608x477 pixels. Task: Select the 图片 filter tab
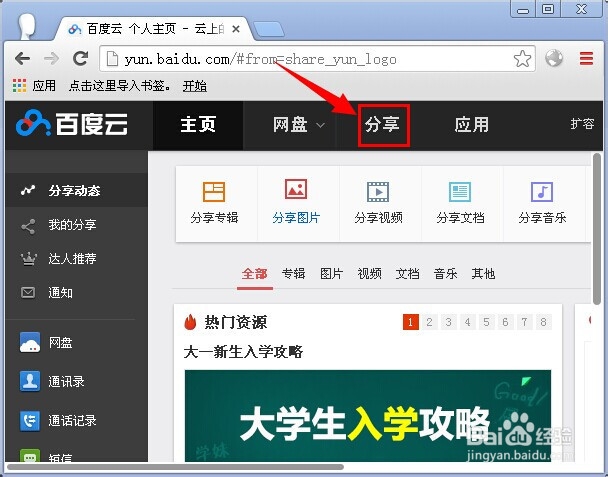332,274
